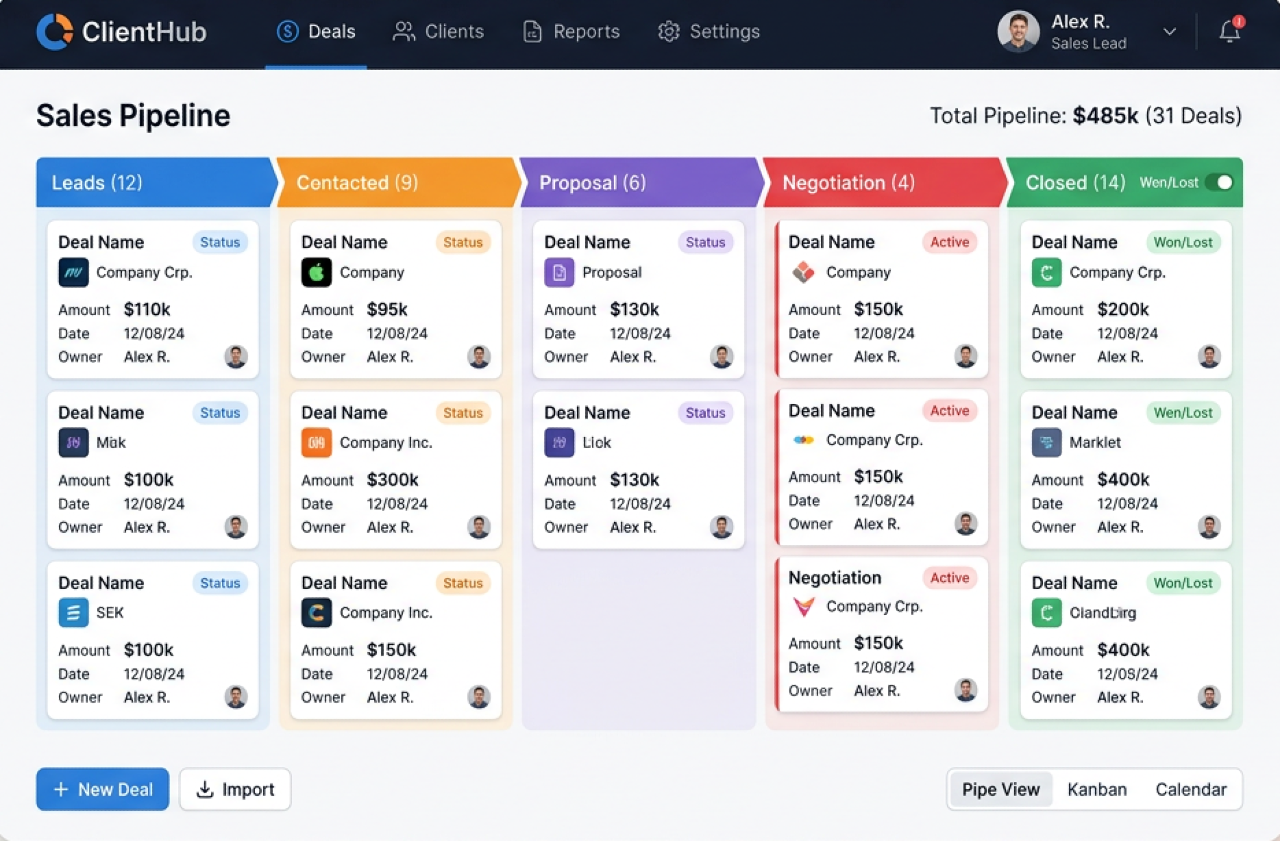Open the Deals tab
The width and height of the screenshot is (1280, 841).
(316, 32)
